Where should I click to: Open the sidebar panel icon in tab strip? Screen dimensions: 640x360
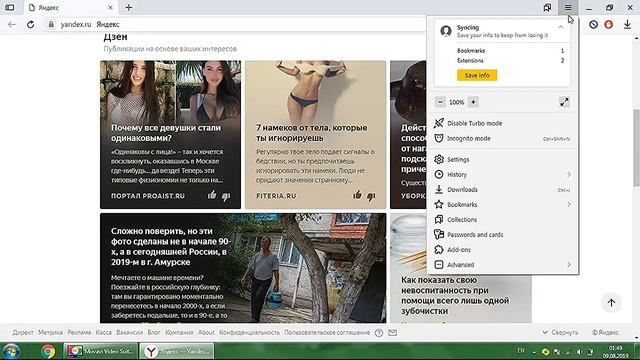coord(10,7)
